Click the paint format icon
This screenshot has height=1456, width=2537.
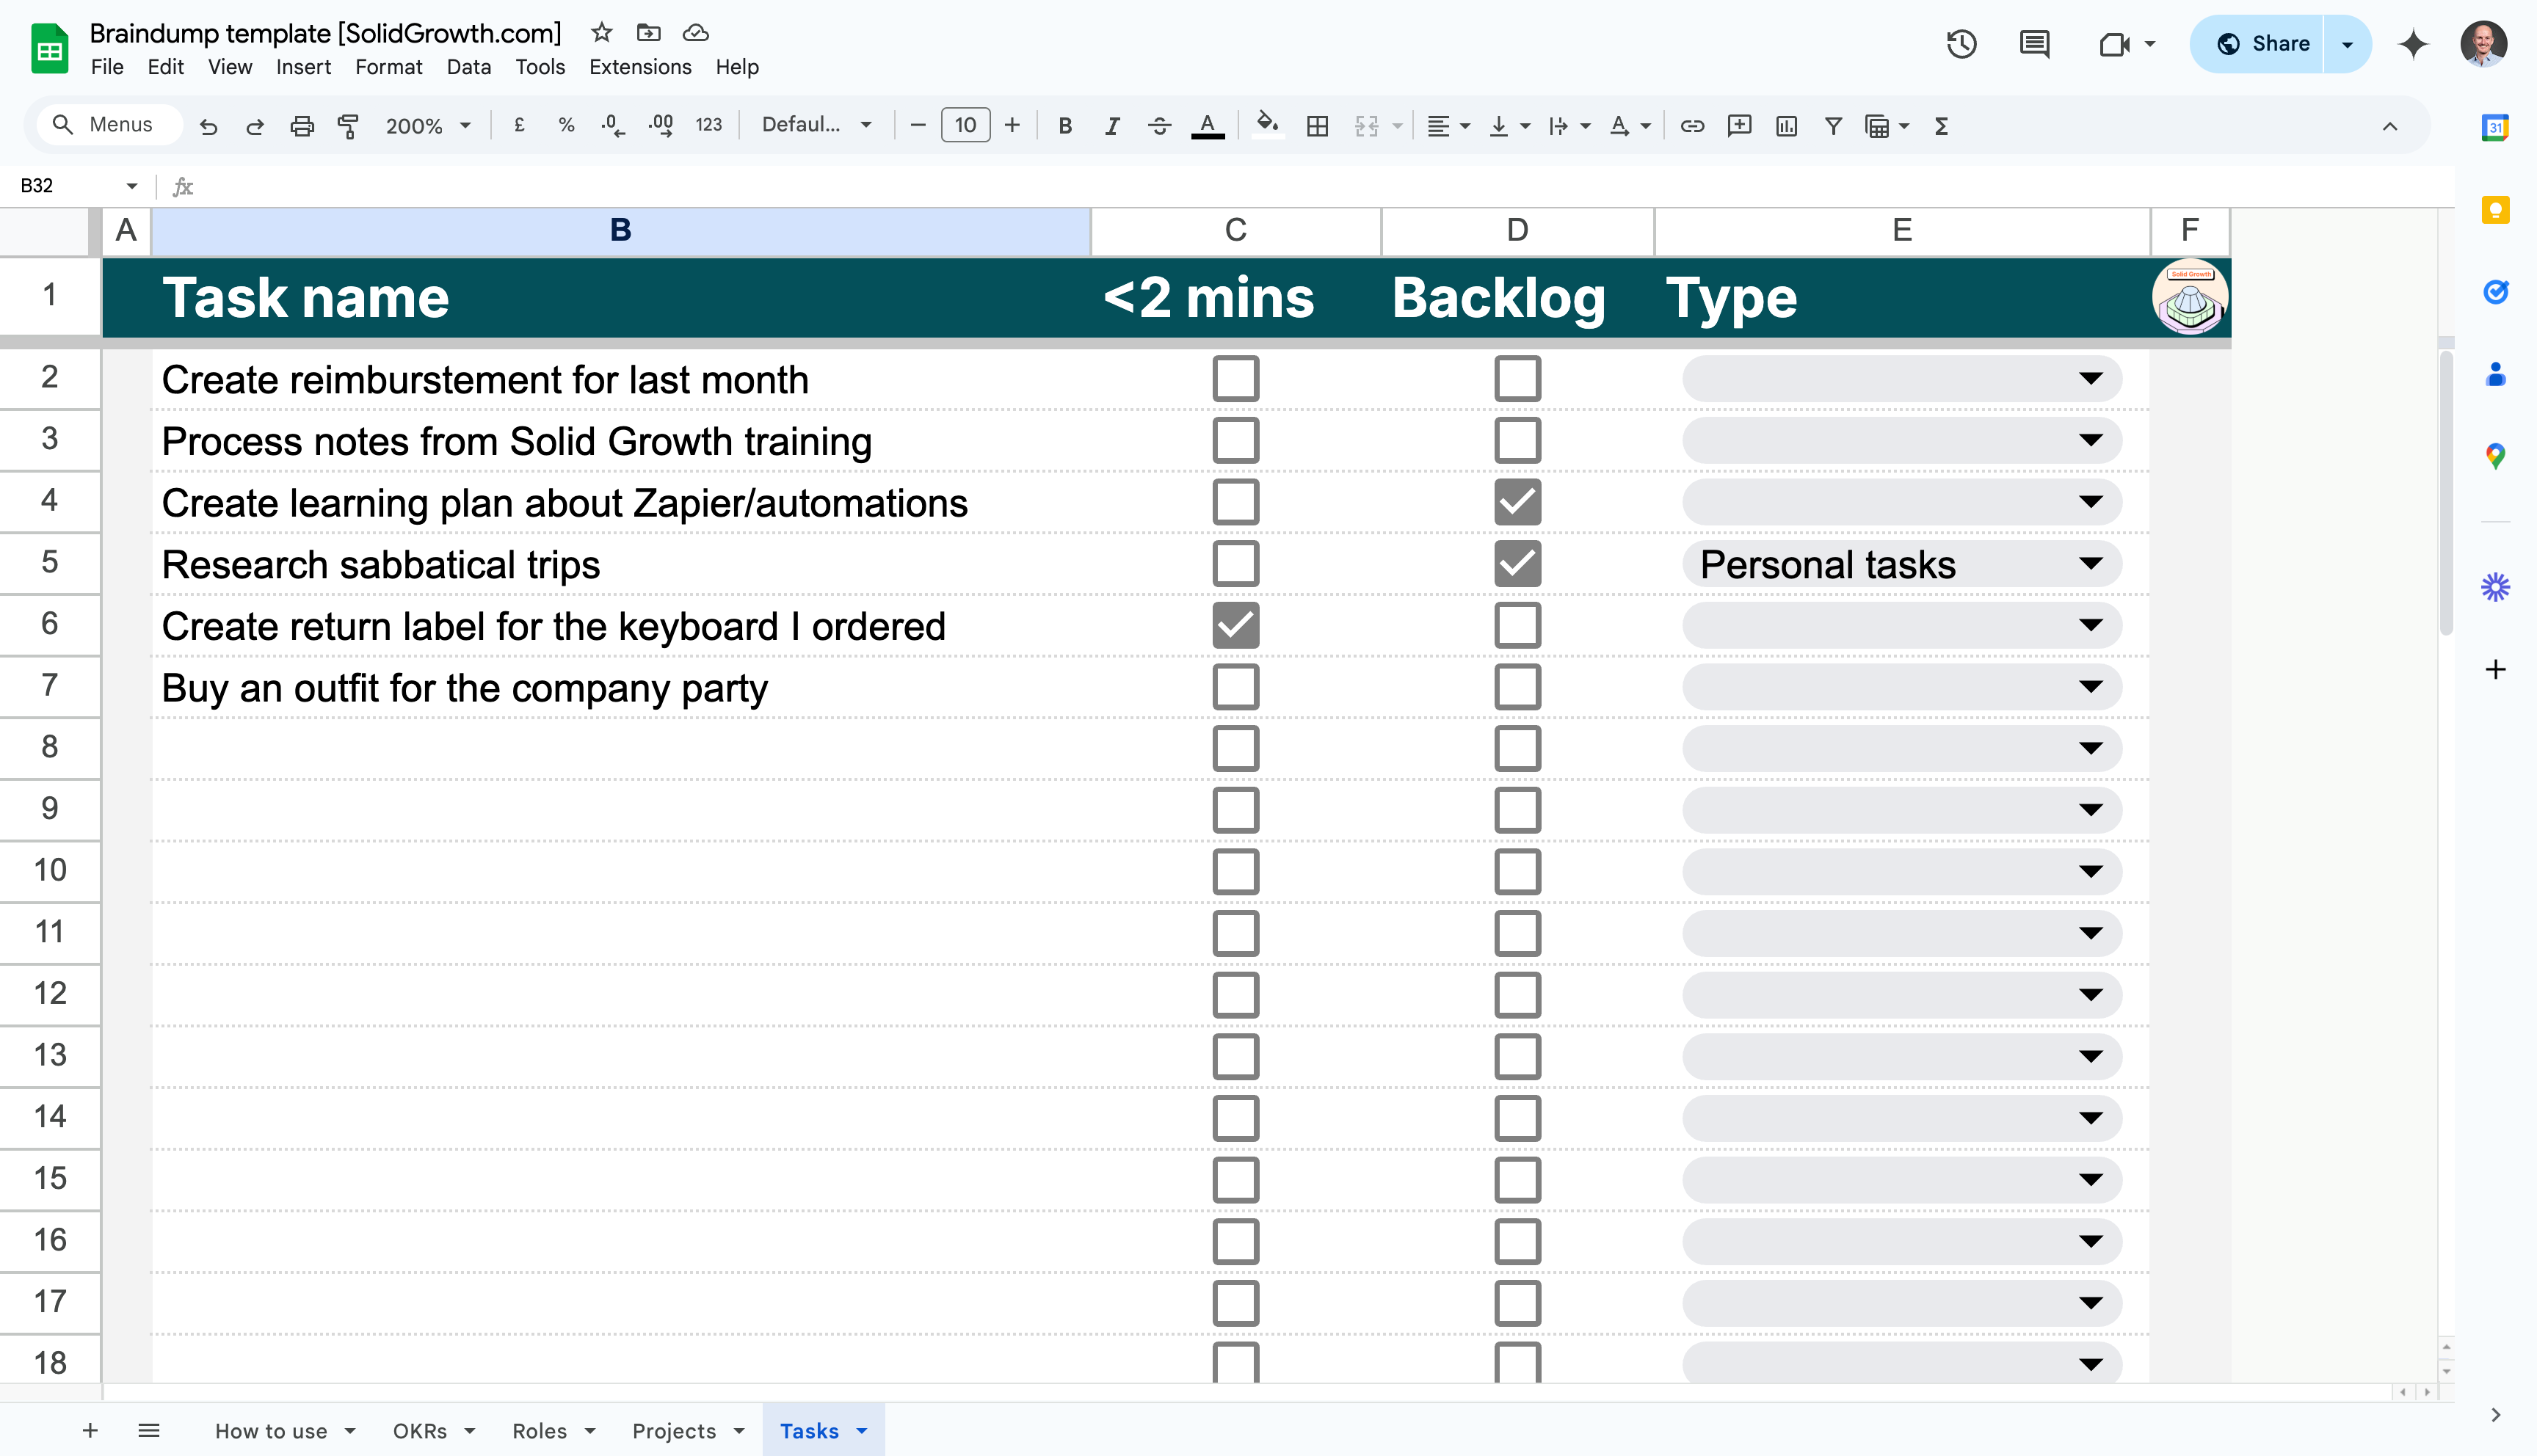pos(348,126)
